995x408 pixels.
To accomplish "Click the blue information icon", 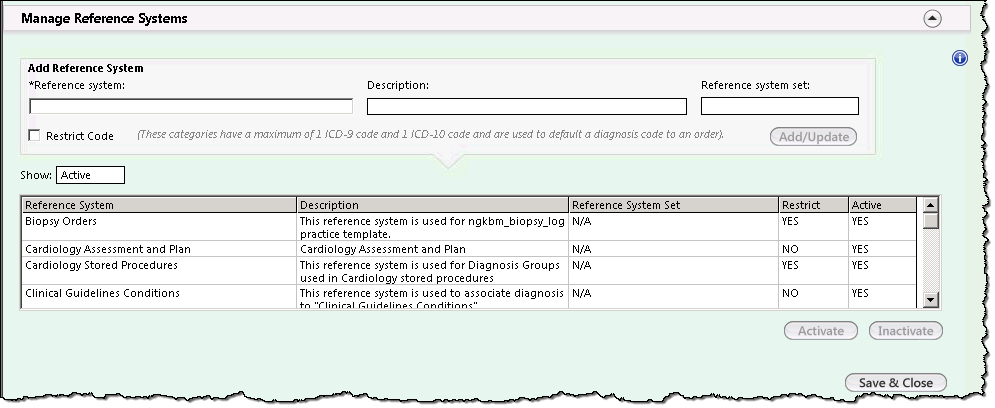I will (x=960, y=58).
